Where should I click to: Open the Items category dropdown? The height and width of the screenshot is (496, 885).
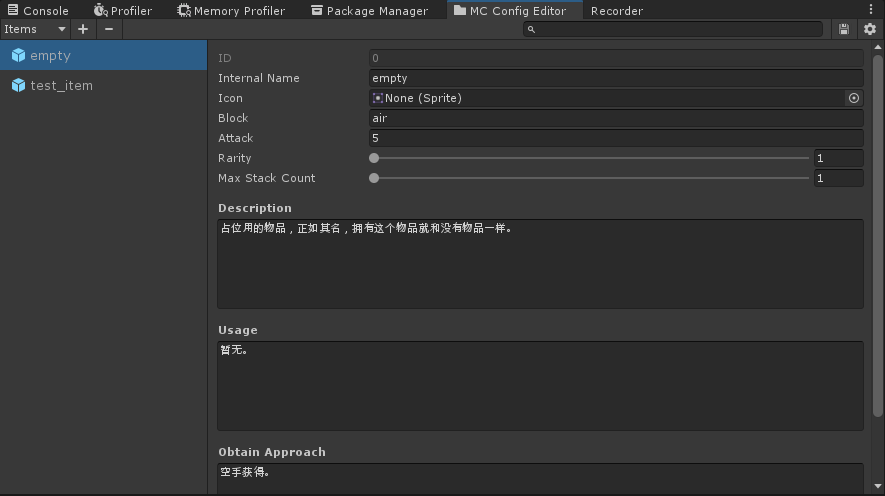34,29
